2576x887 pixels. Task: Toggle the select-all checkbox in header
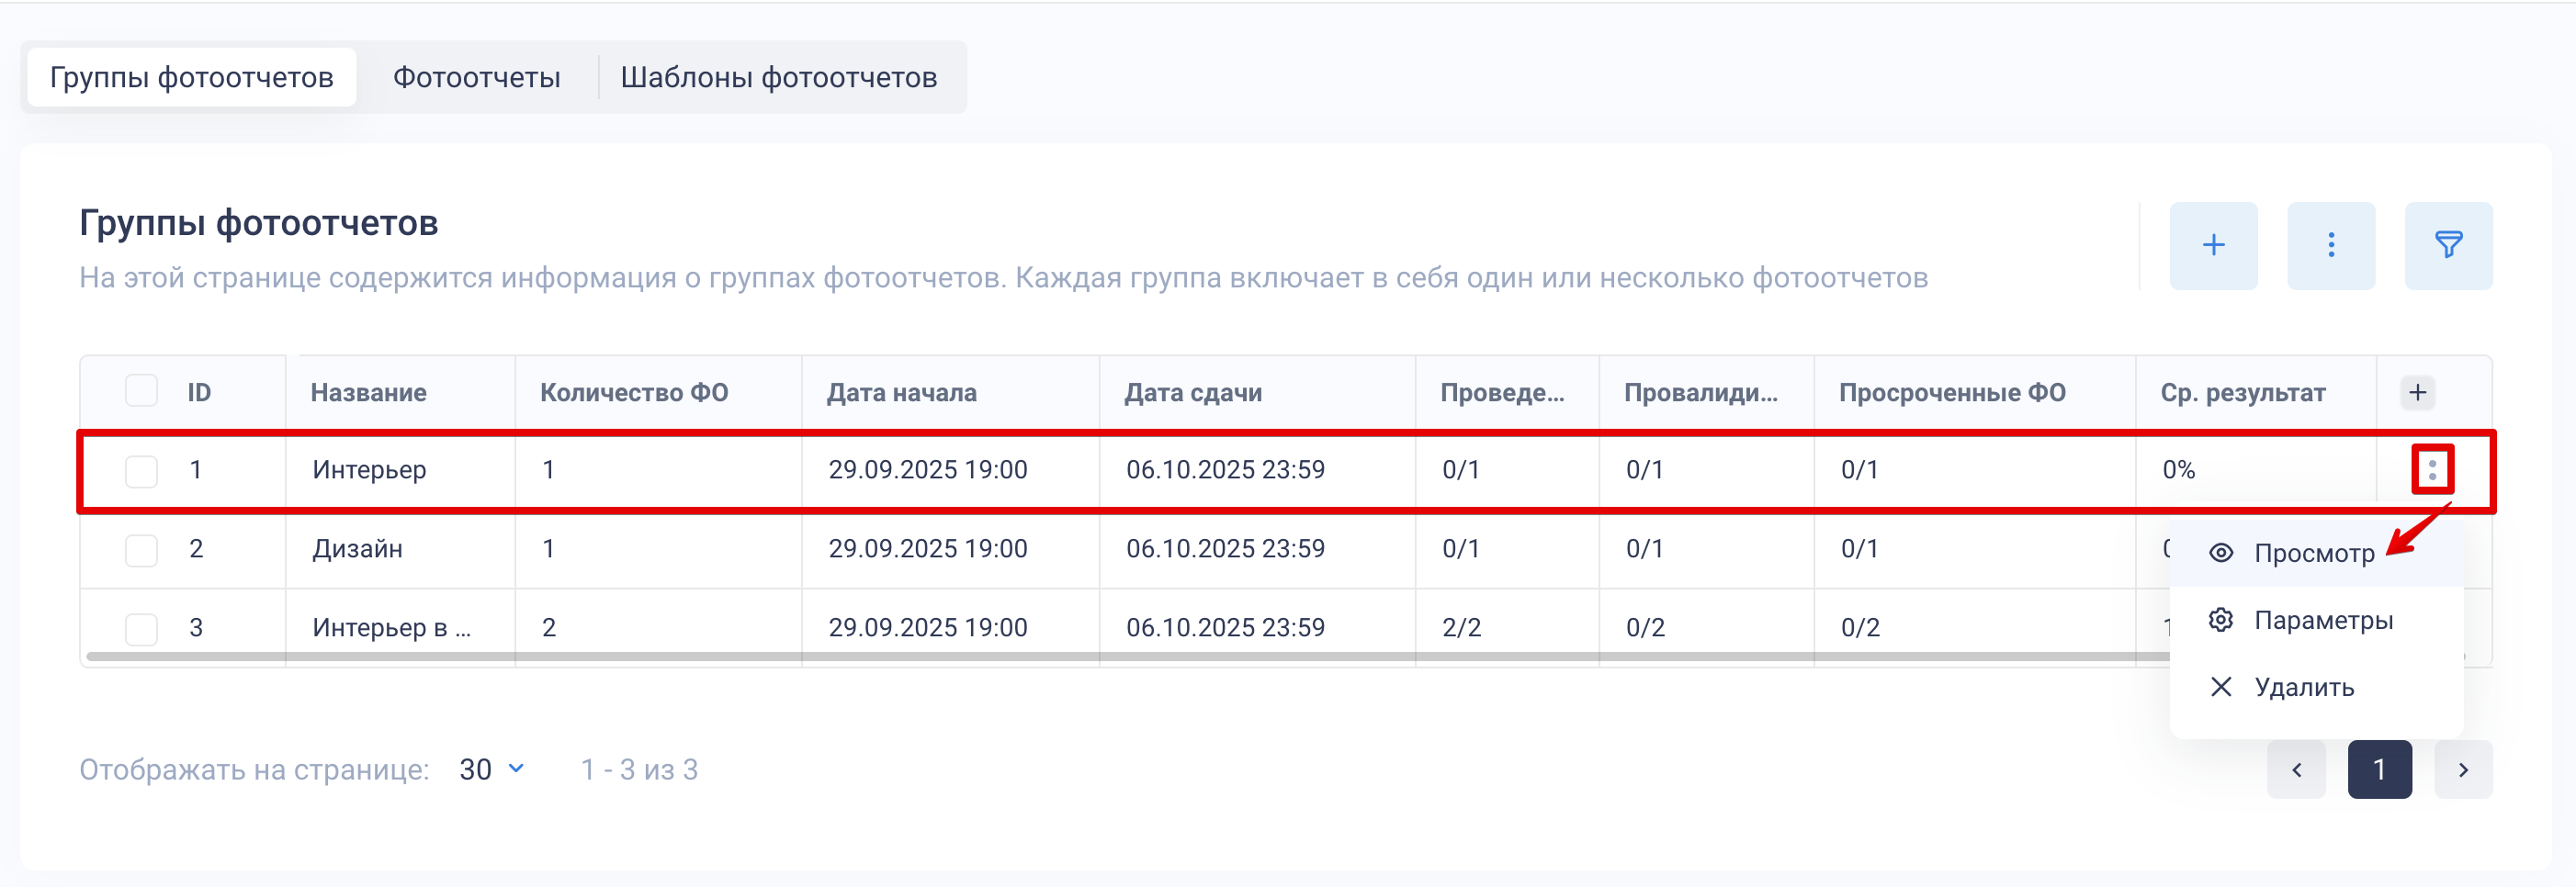(141, 391)
